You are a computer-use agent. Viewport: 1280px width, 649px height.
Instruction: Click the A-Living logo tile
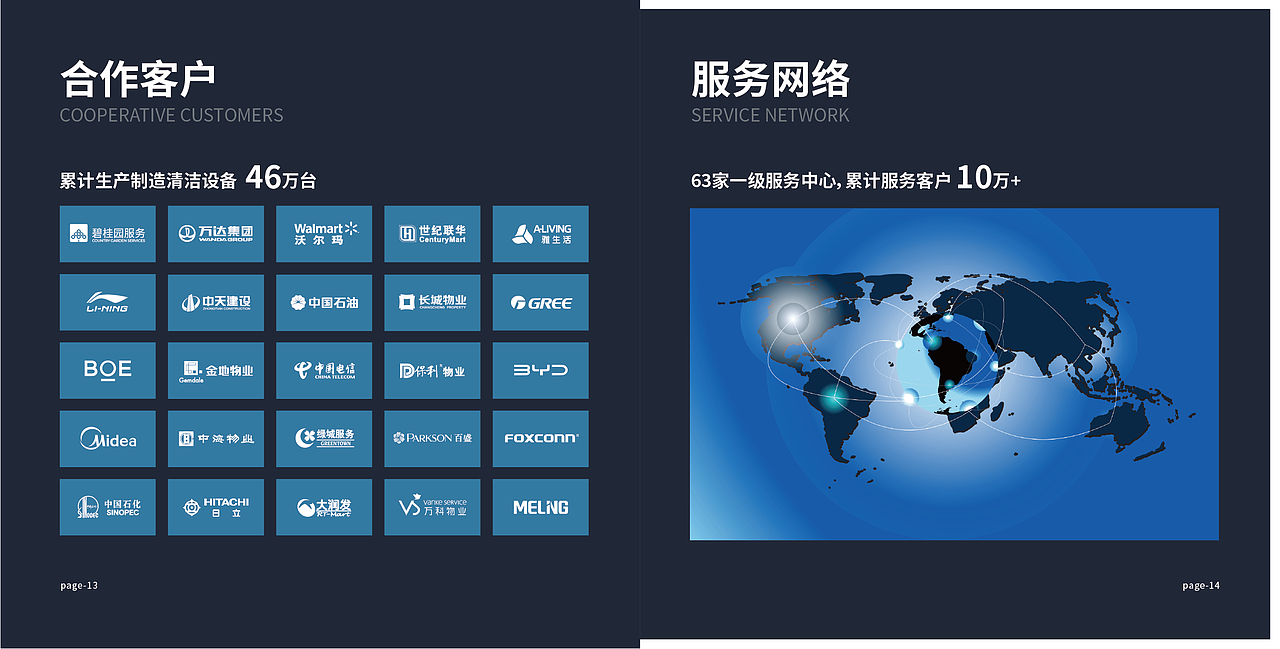540,234
